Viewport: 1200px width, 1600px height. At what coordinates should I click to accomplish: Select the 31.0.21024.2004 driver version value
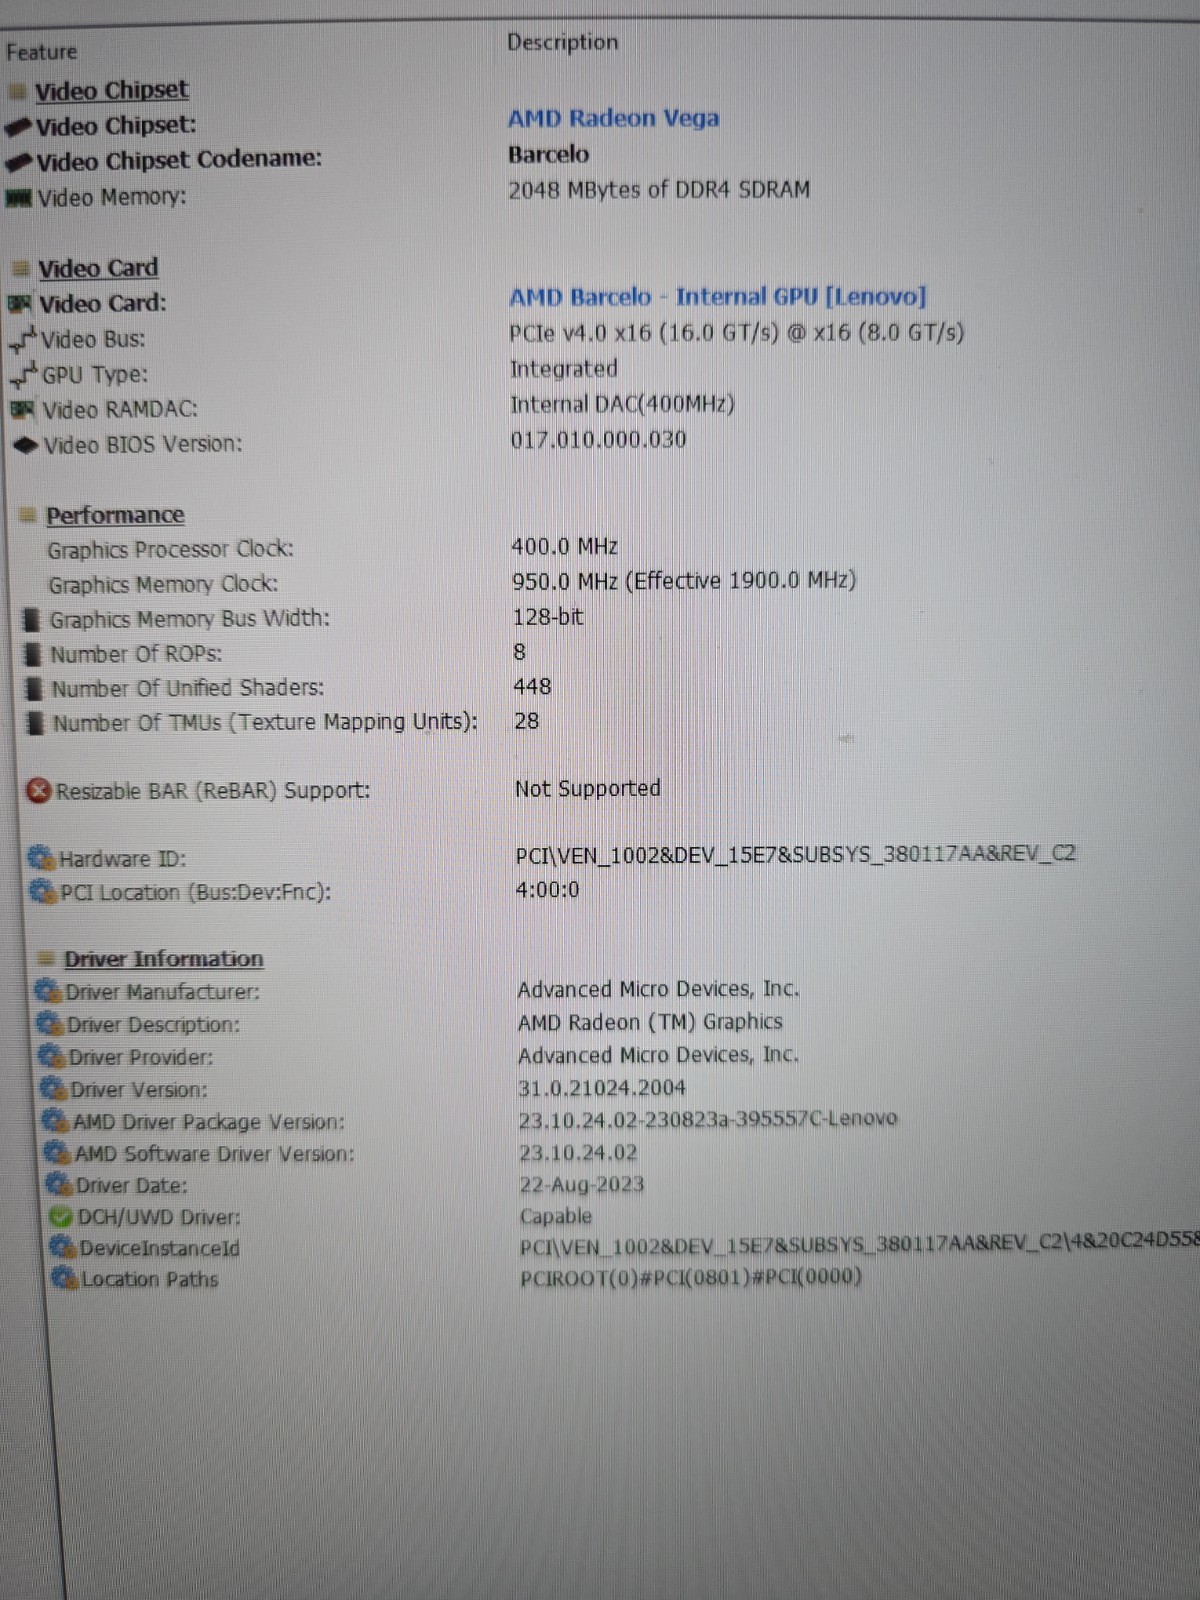tap(602, 1088)
